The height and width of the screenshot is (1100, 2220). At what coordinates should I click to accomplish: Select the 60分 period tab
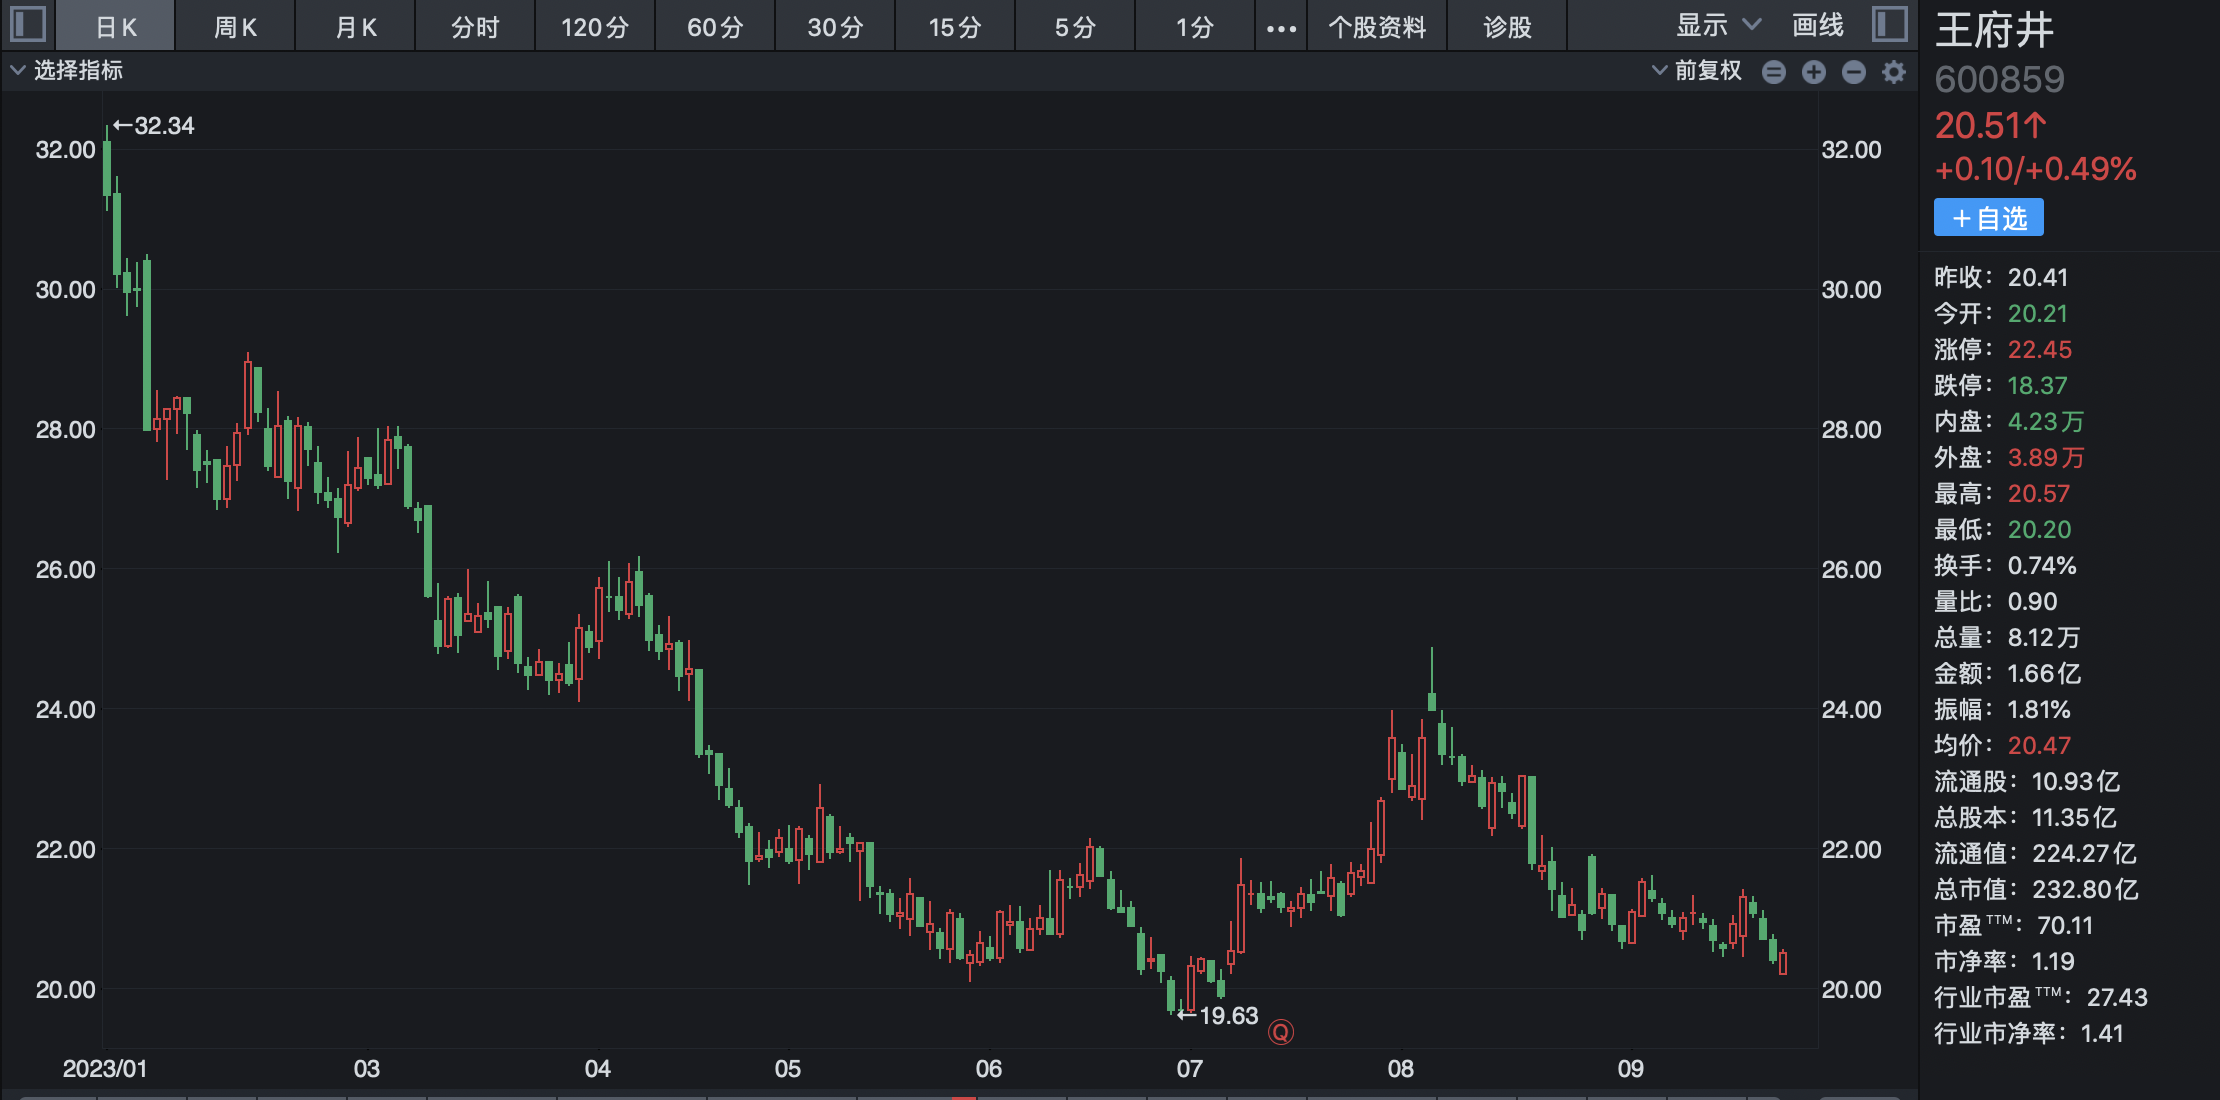715,27
